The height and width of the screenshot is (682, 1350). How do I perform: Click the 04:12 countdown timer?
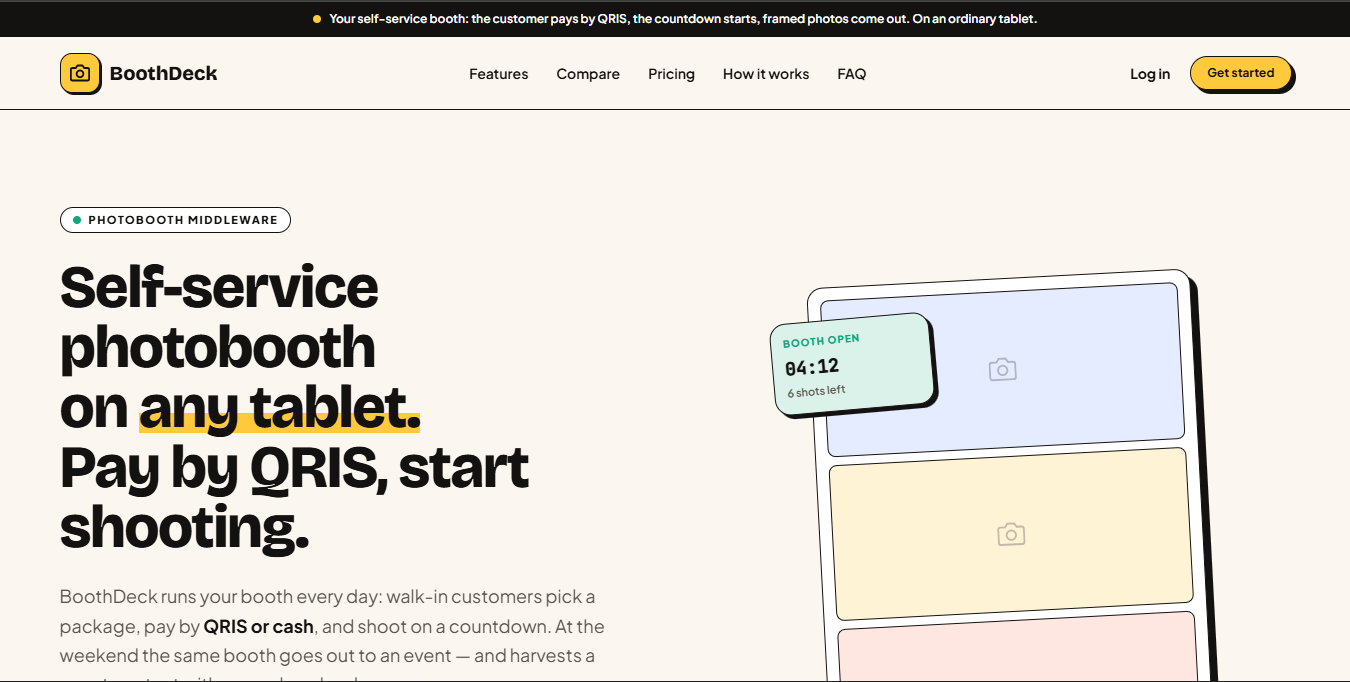click(812, 366)
